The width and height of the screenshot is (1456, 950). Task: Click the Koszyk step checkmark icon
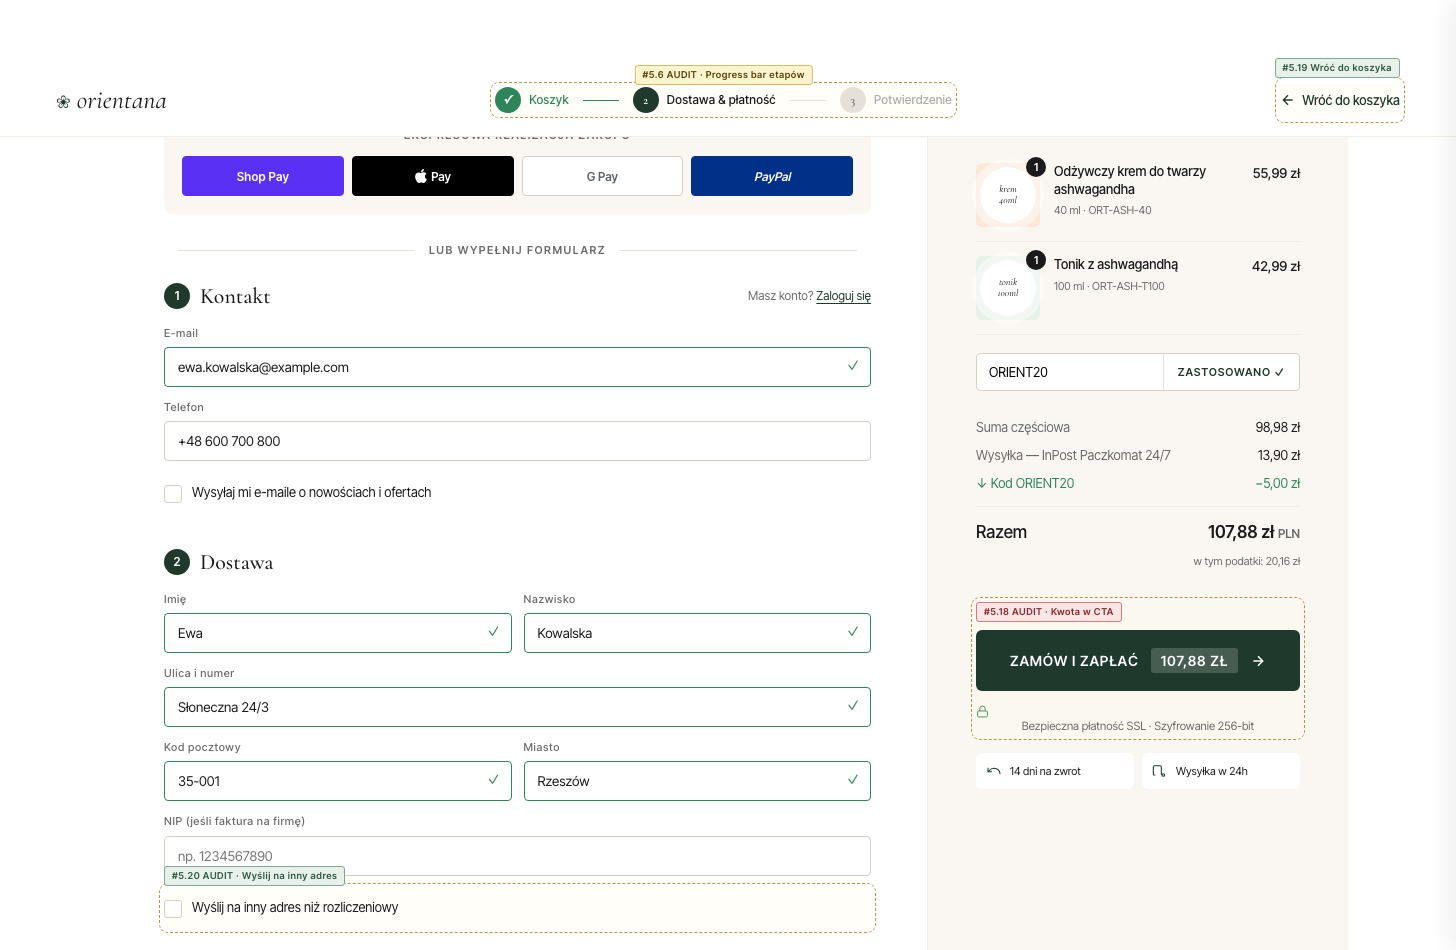click(x=508, y=100)
